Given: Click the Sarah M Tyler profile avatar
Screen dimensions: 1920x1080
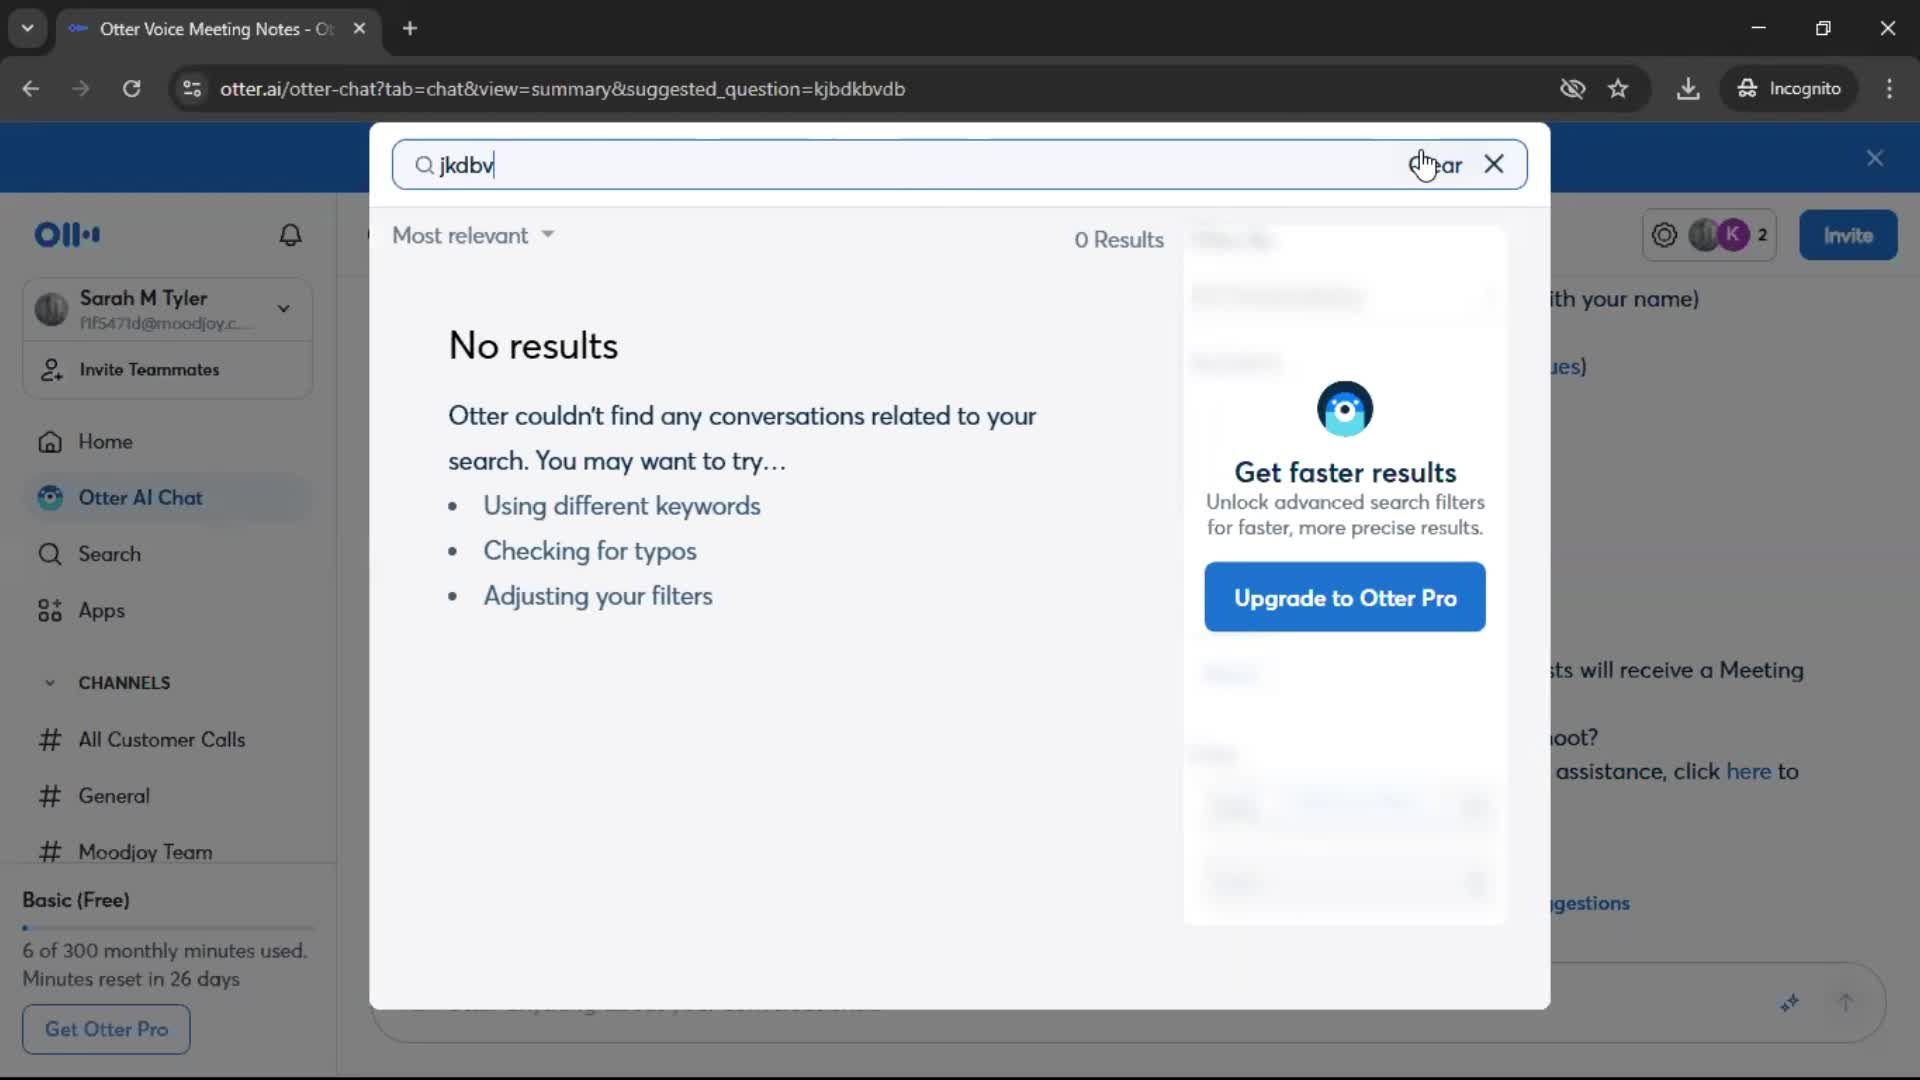Looking at the screenshot, I should [51, 309].
